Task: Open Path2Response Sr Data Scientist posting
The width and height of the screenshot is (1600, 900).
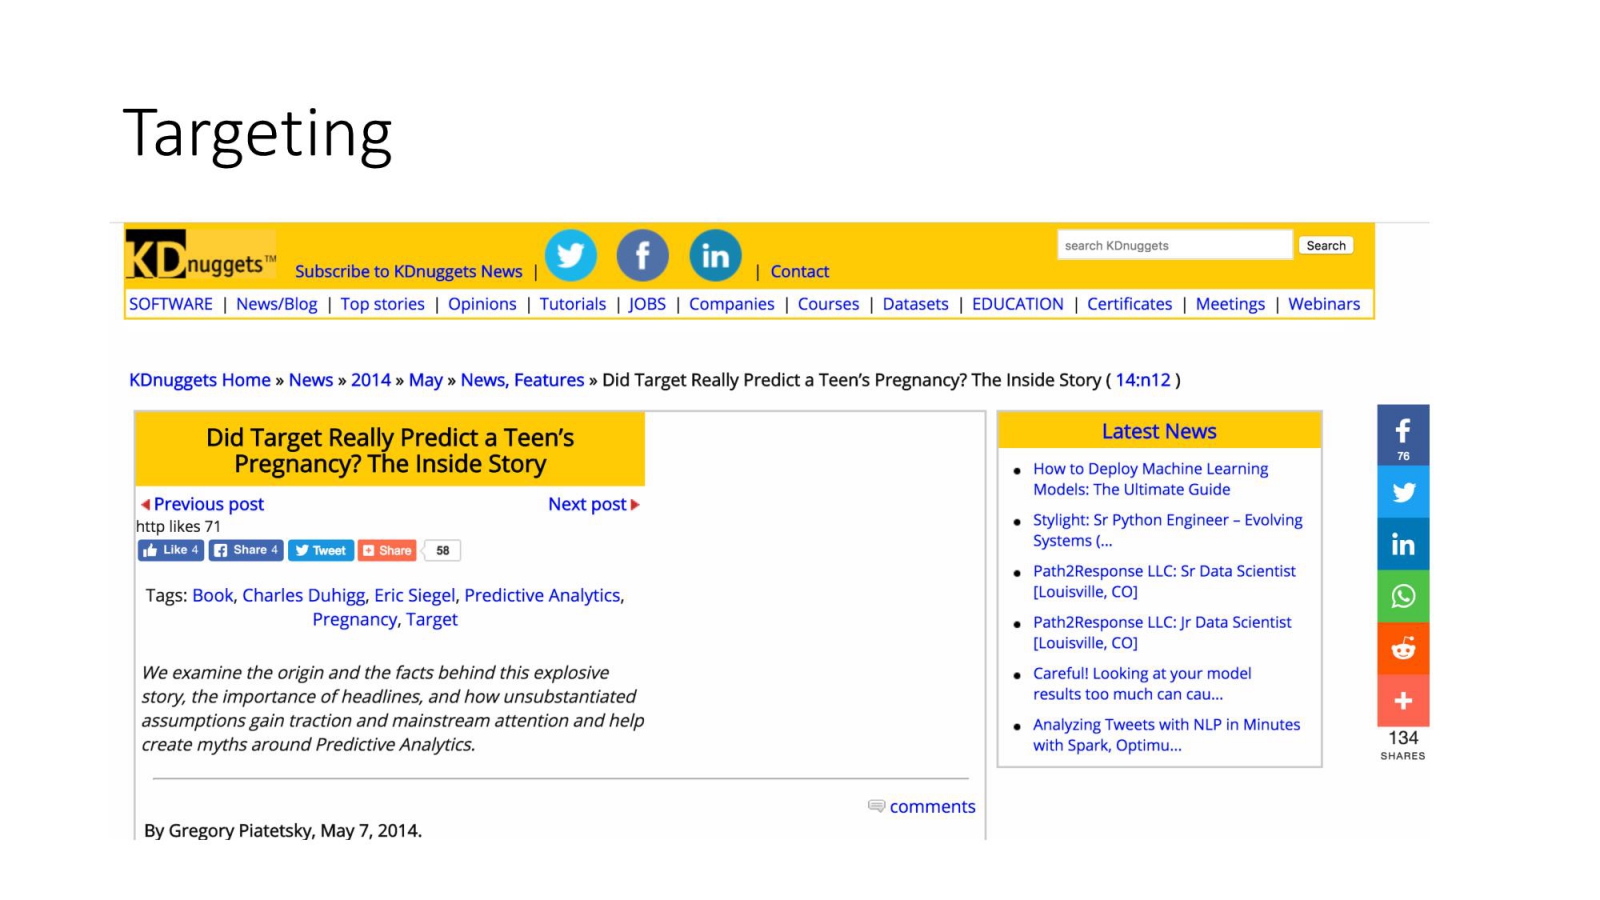Action: (1164, 581)
